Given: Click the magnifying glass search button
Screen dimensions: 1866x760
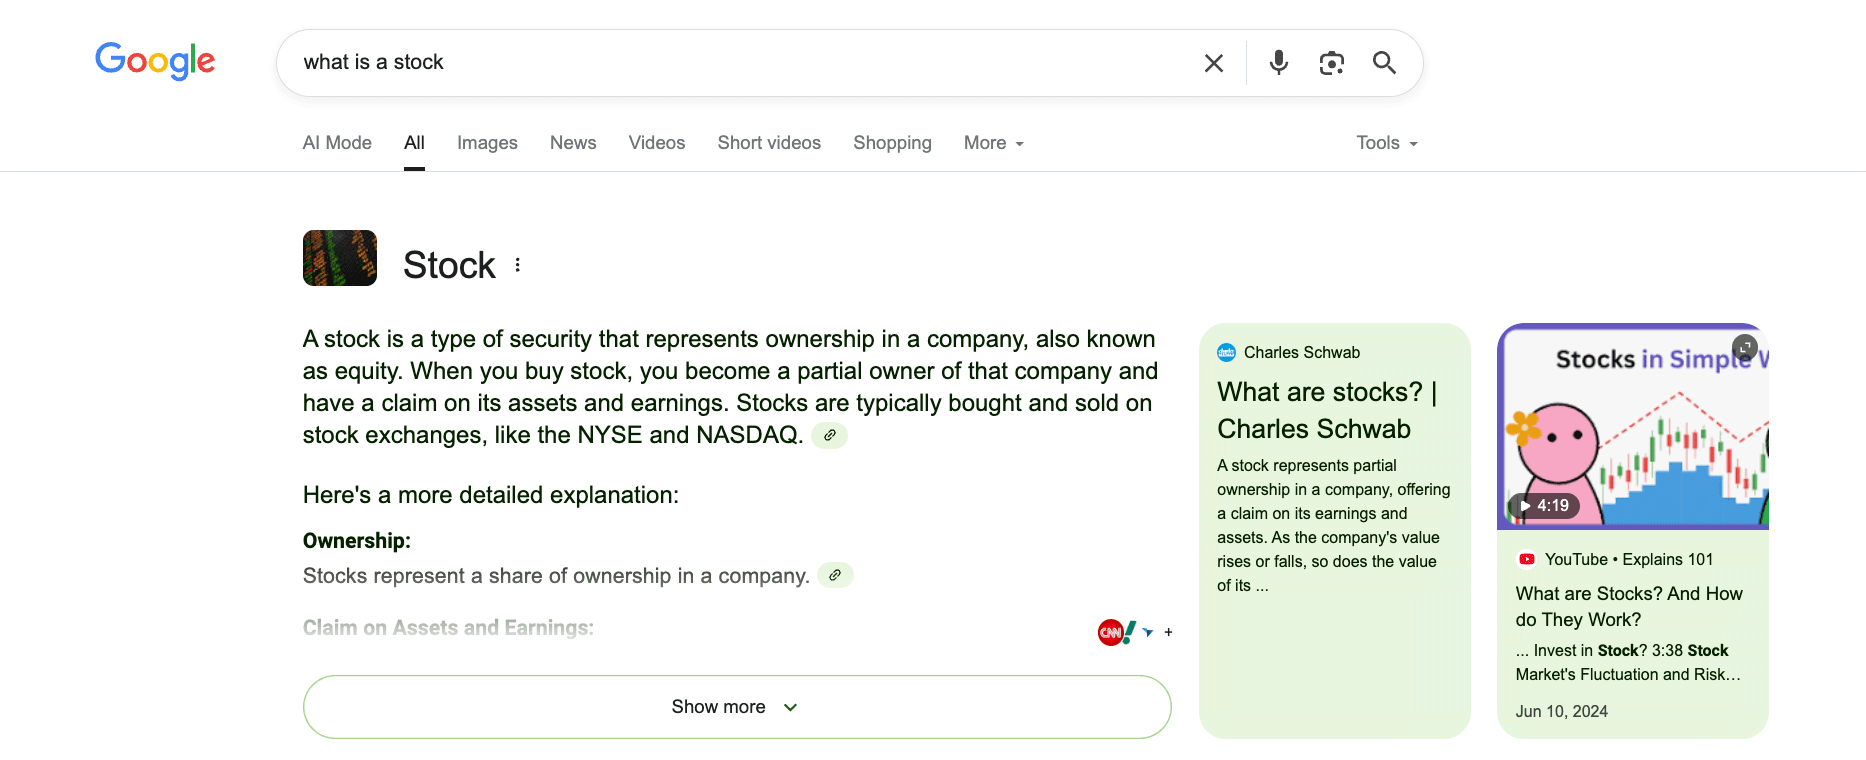Looking at the screenshot, I should pyautogui.click(x=1384, y=63).
